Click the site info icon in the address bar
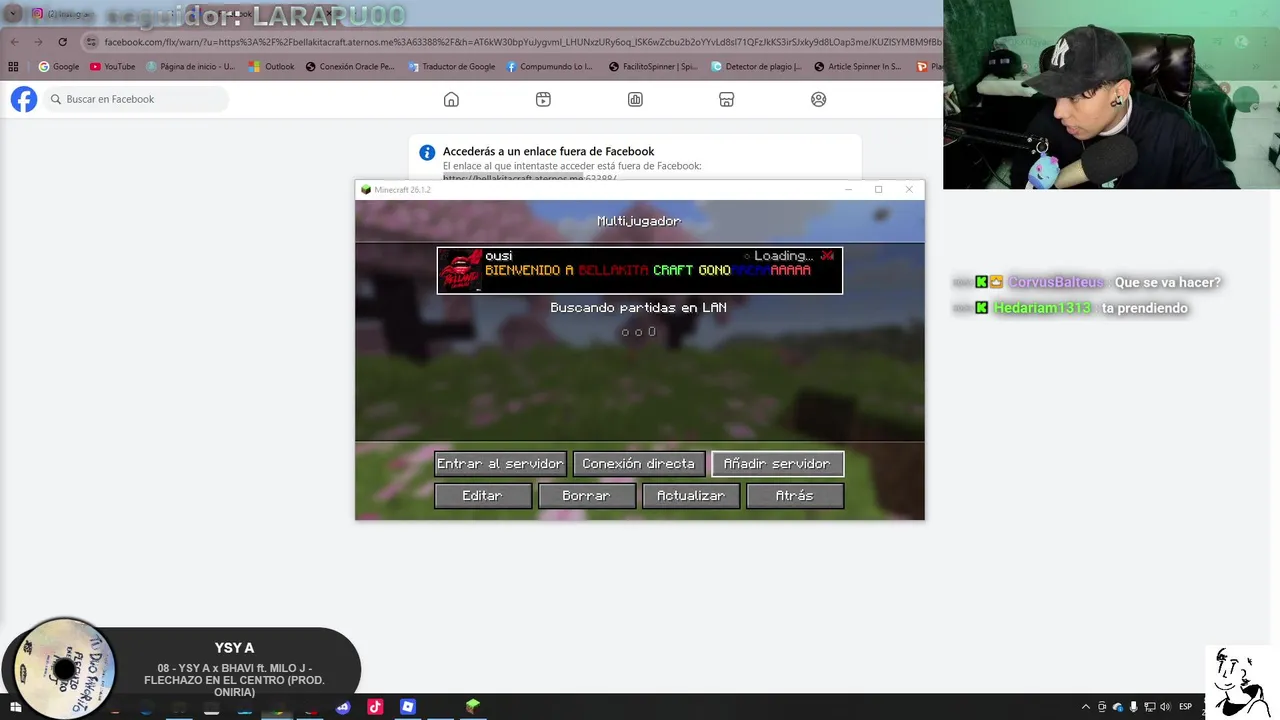Screen dimensions: 1280x720 click(x=91, y=42)
